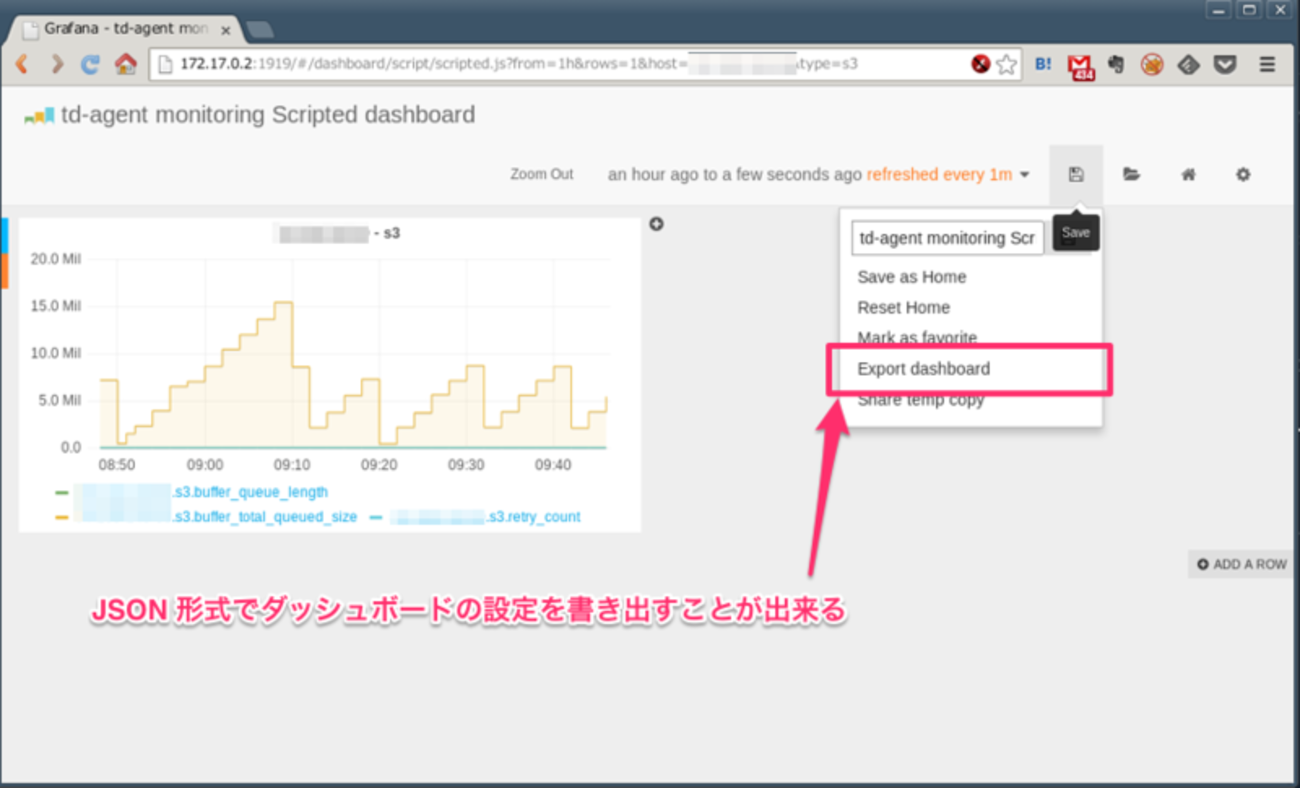Click the teal retry_count legend color marker
The image size is (1300, 788).
pos(376,518)
